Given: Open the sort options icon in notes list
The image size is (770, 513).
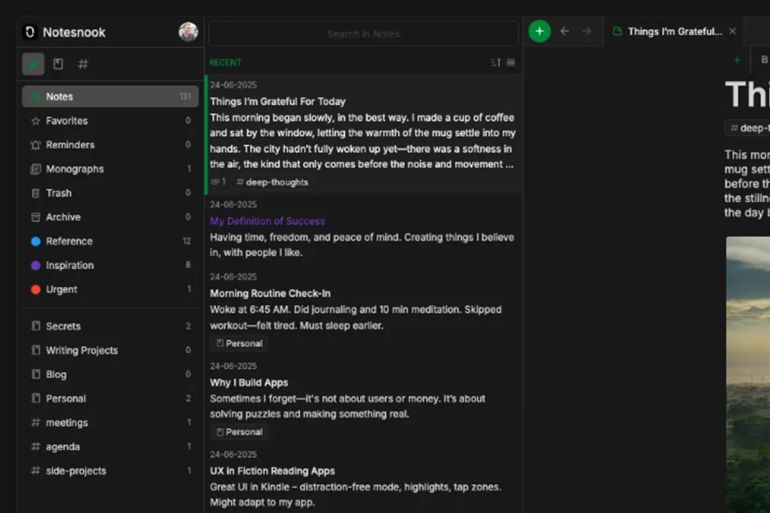Looking at the screenshot, I should coord(496,62).
